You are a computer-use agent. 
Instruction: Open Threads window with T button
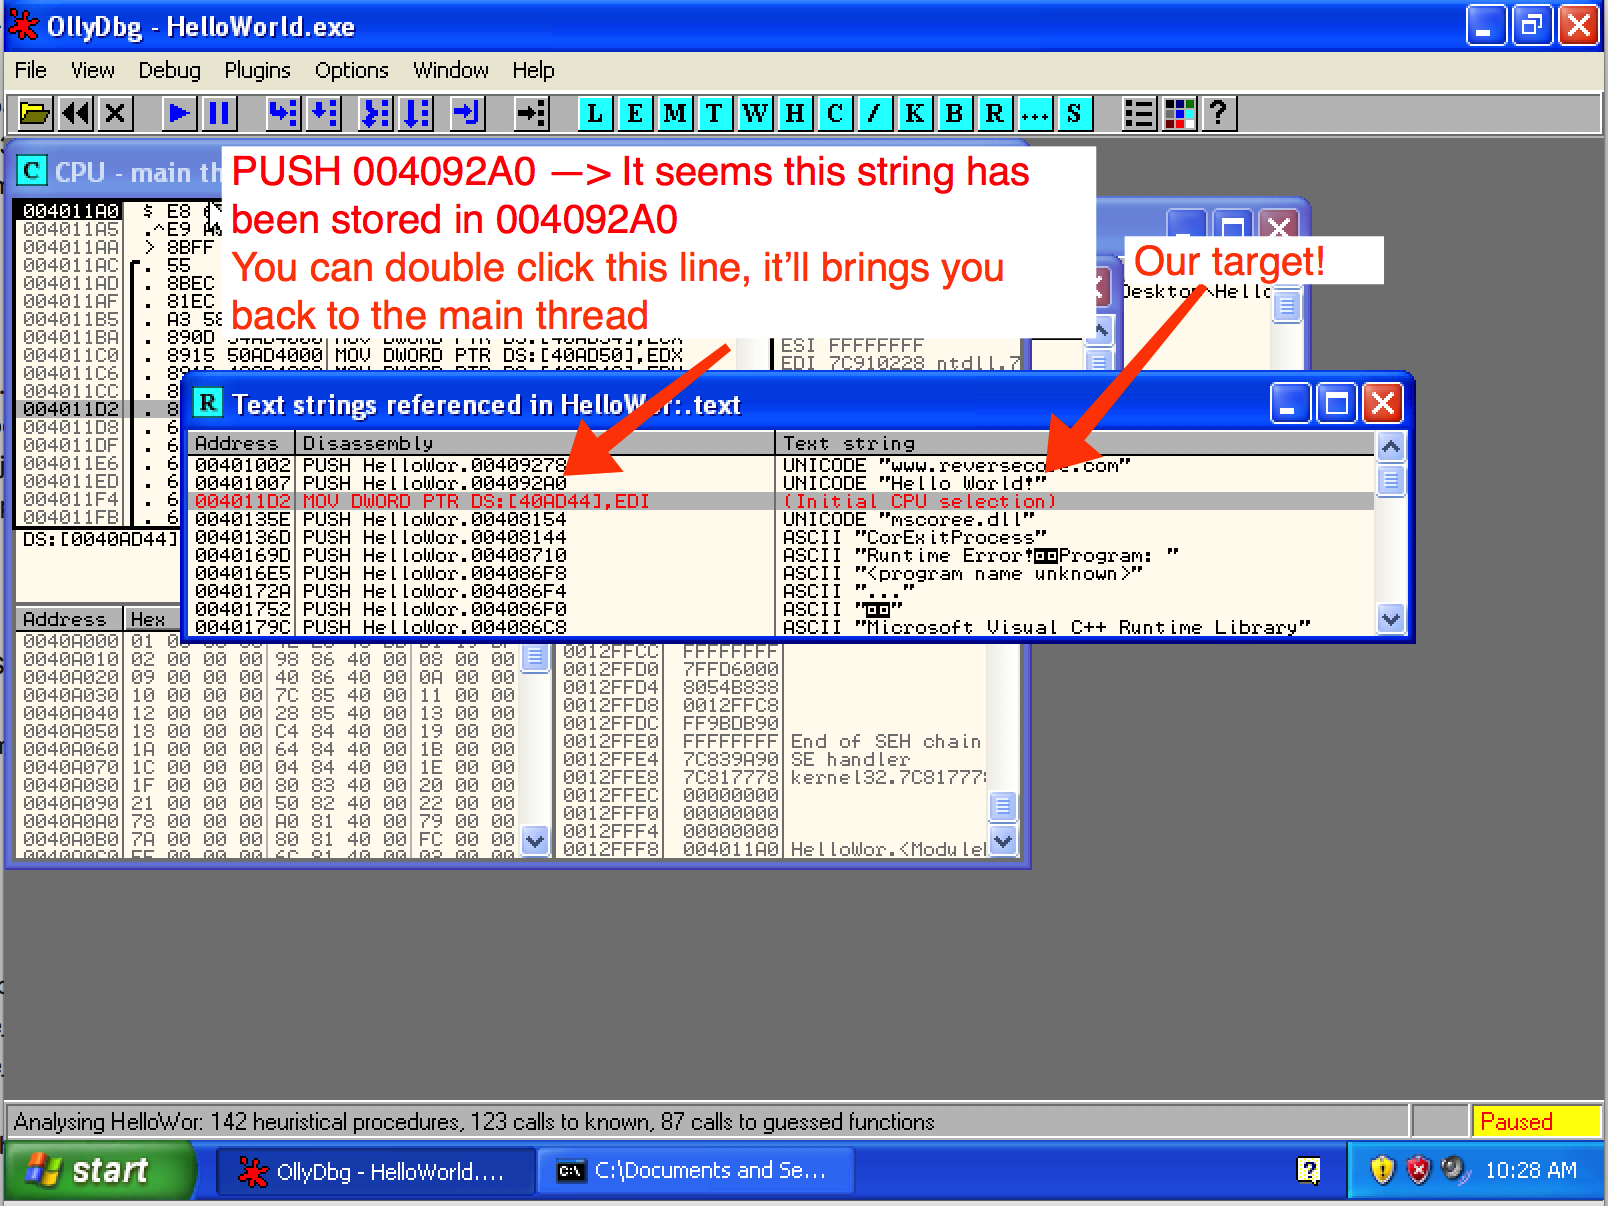[x=714, y=113]
